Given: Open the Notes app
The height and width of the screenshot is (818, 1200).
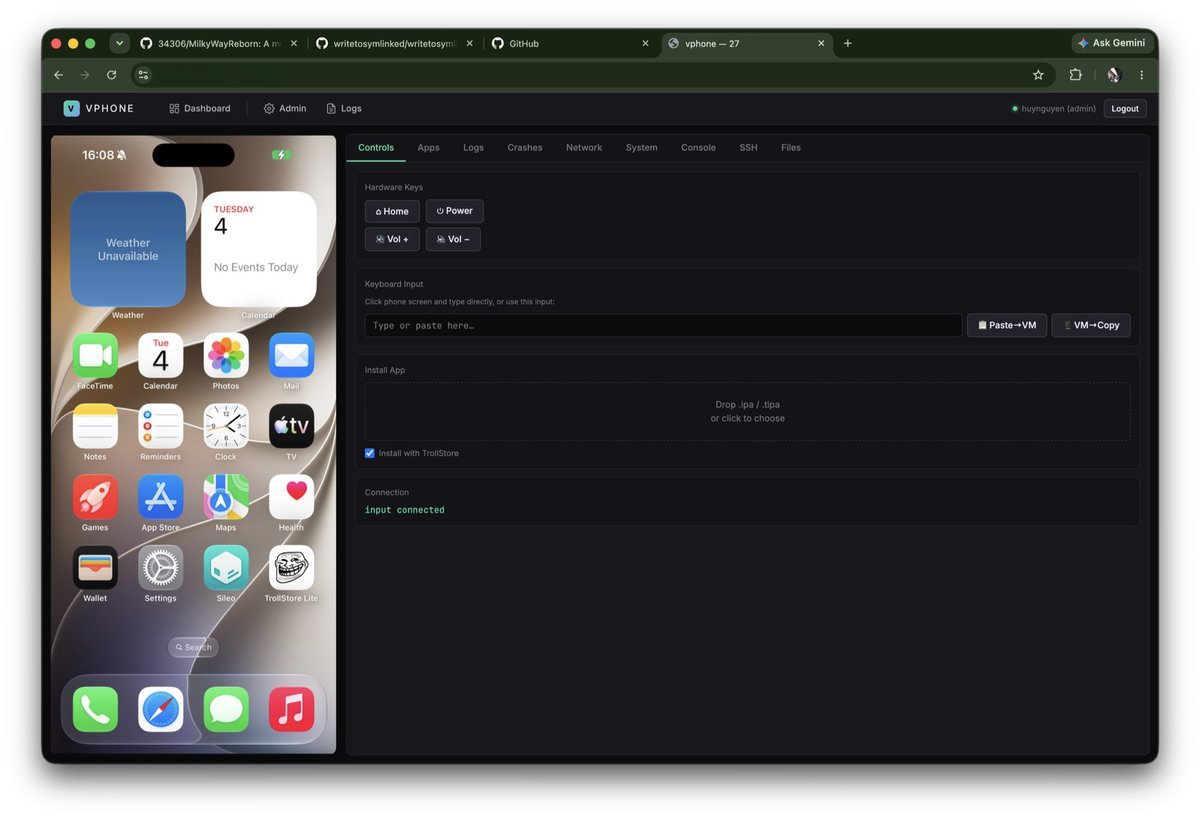Looking at the screenshot, I should coord(95,426).
